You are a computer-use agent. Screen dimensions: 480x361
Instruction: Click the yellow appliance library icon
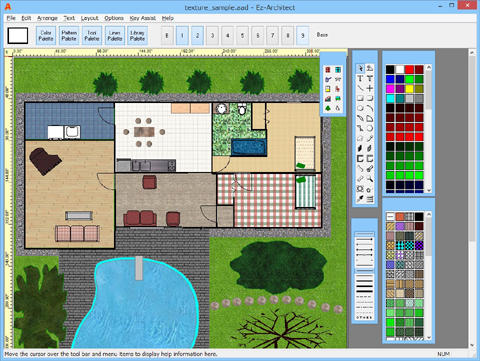coord(328,89)
